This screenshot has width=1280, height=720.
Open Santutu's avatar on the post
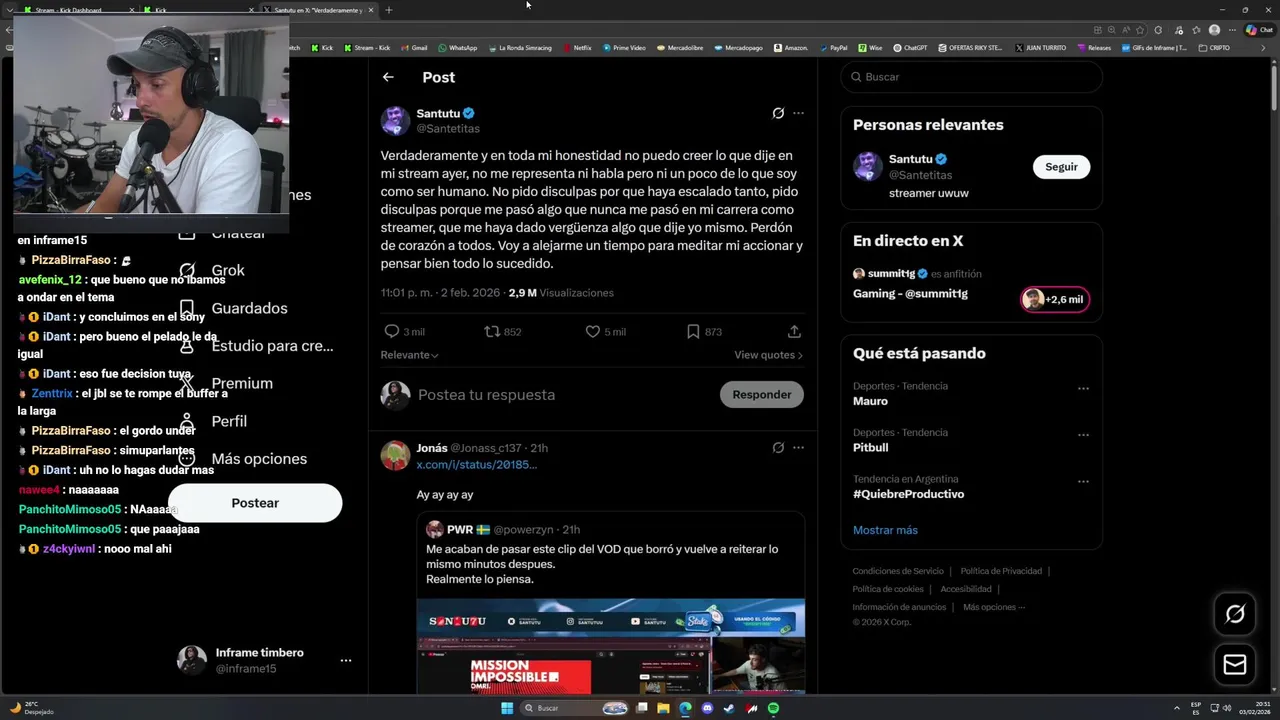click(395, 120)
